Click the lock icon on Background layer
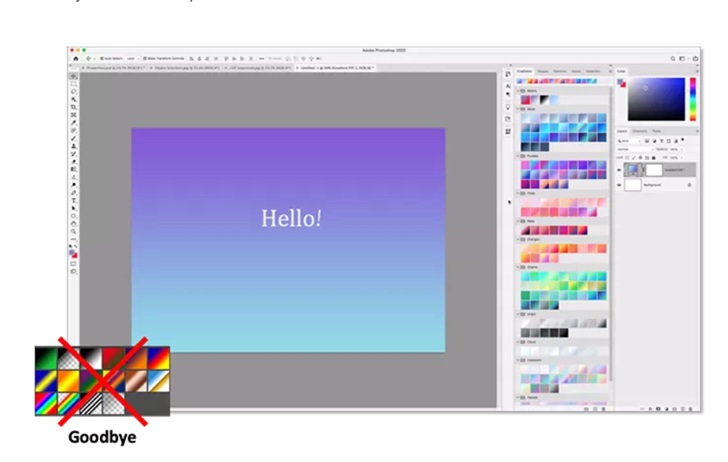Viewport: 728px width, 462px height. tap(689, 185)
